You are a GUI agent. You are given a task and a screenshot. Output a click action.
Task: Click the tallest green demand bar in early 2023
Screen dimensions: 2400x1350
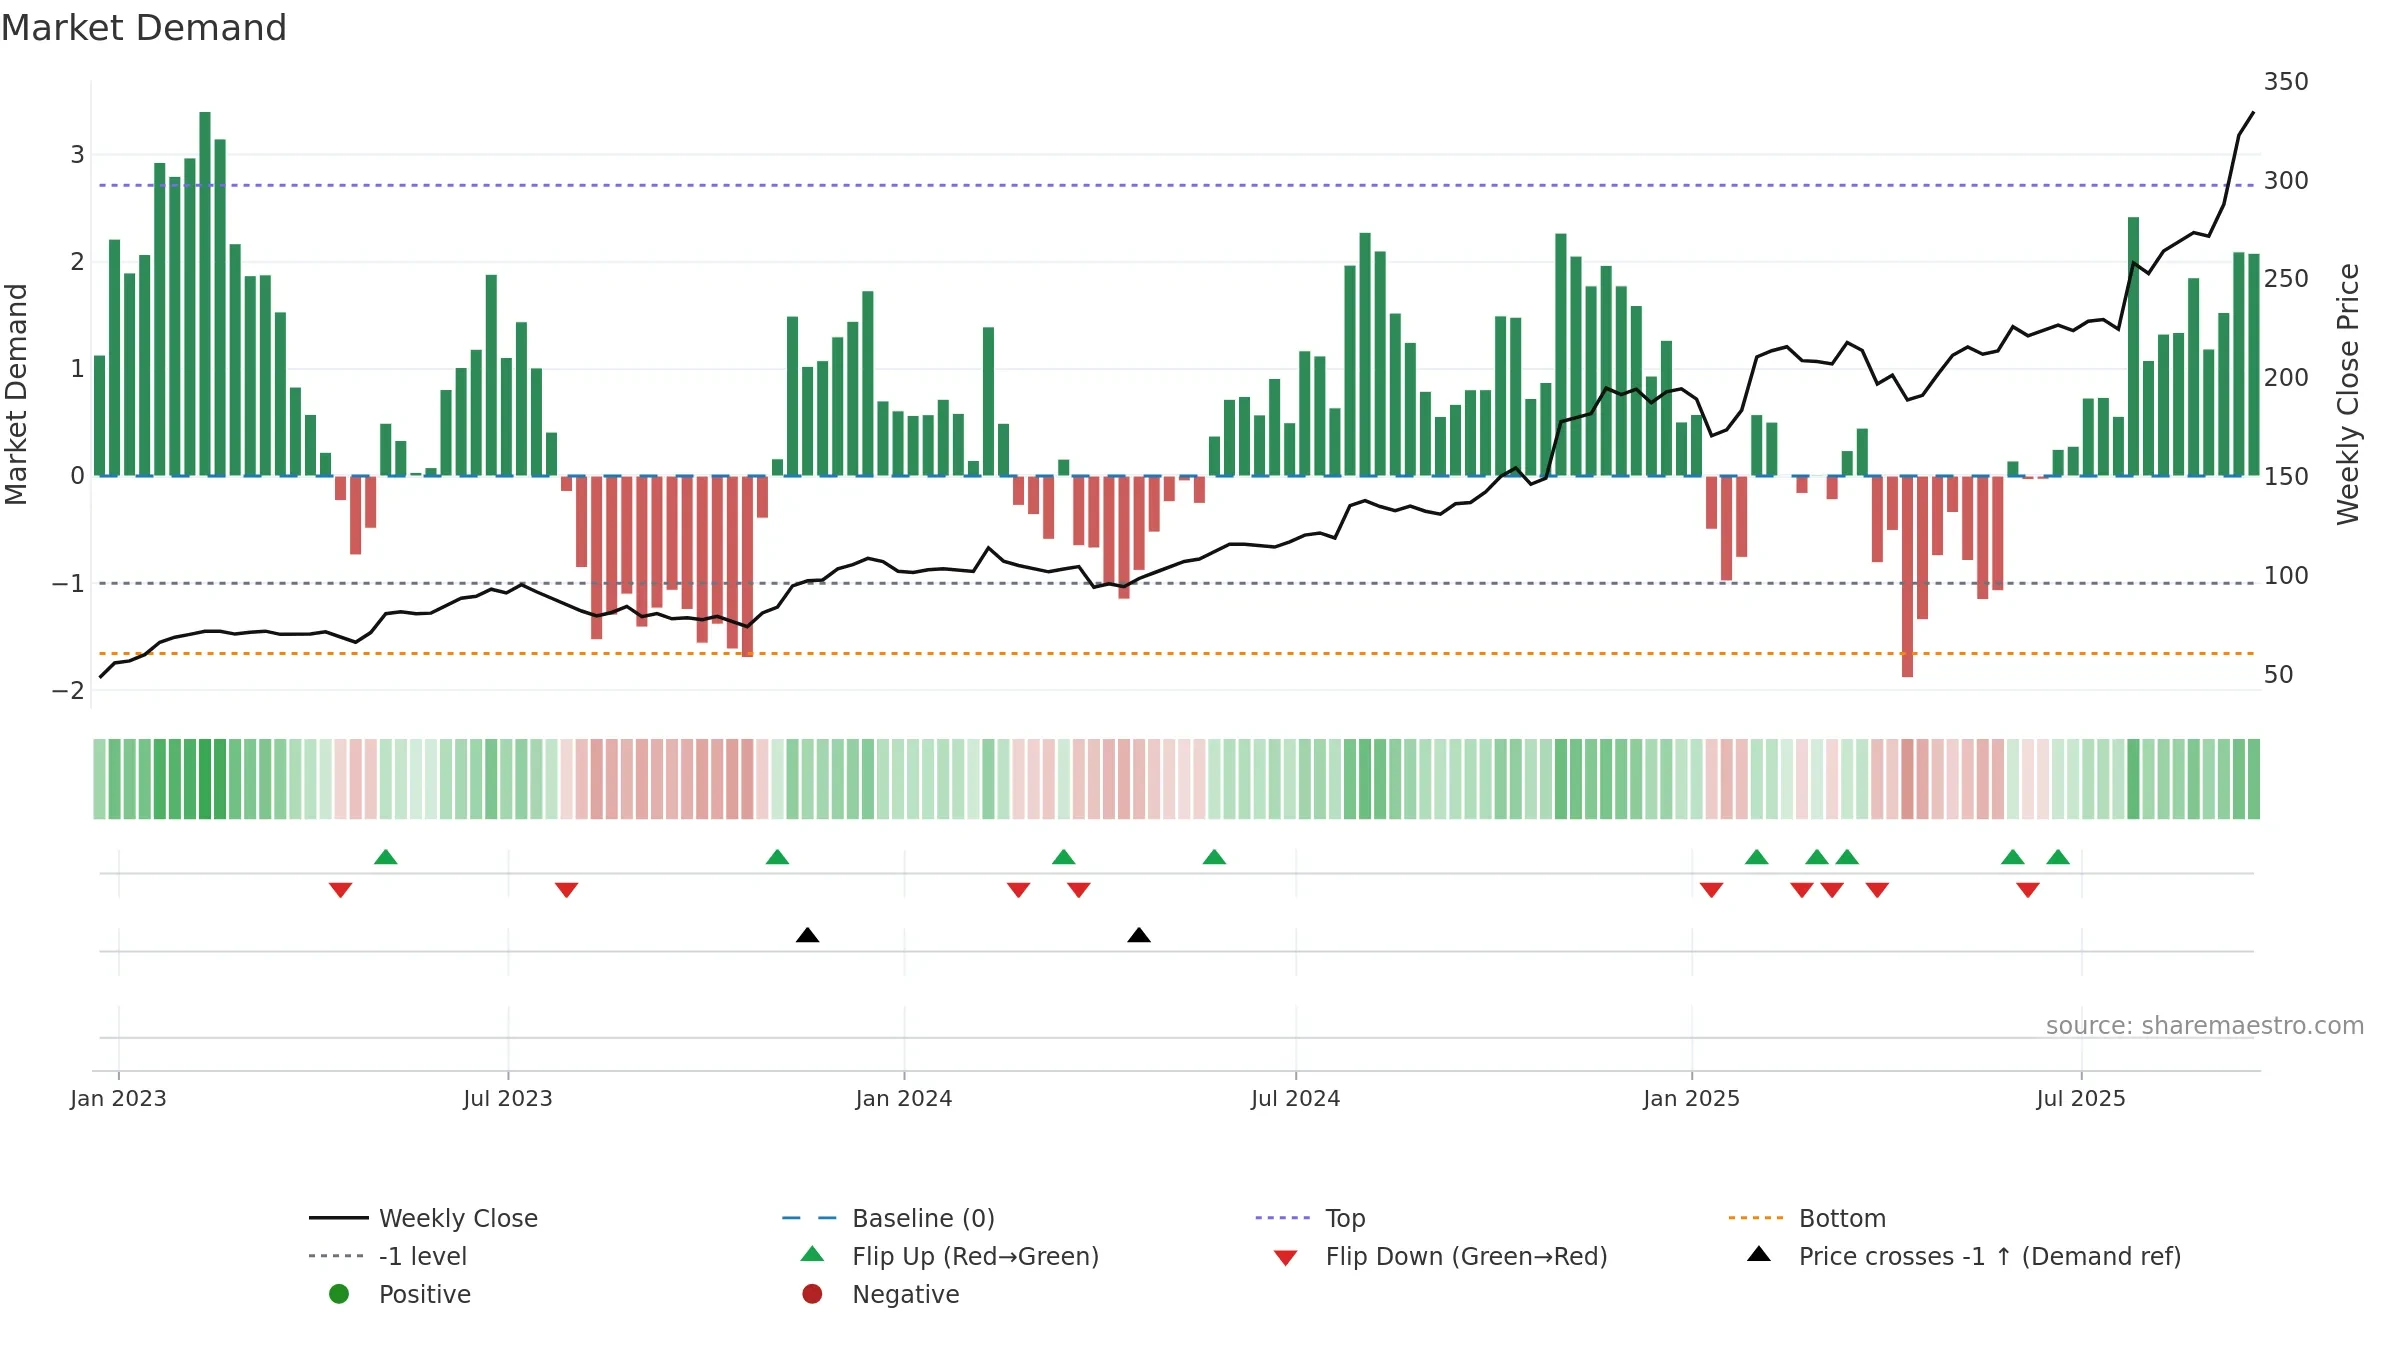coord(205,294)
